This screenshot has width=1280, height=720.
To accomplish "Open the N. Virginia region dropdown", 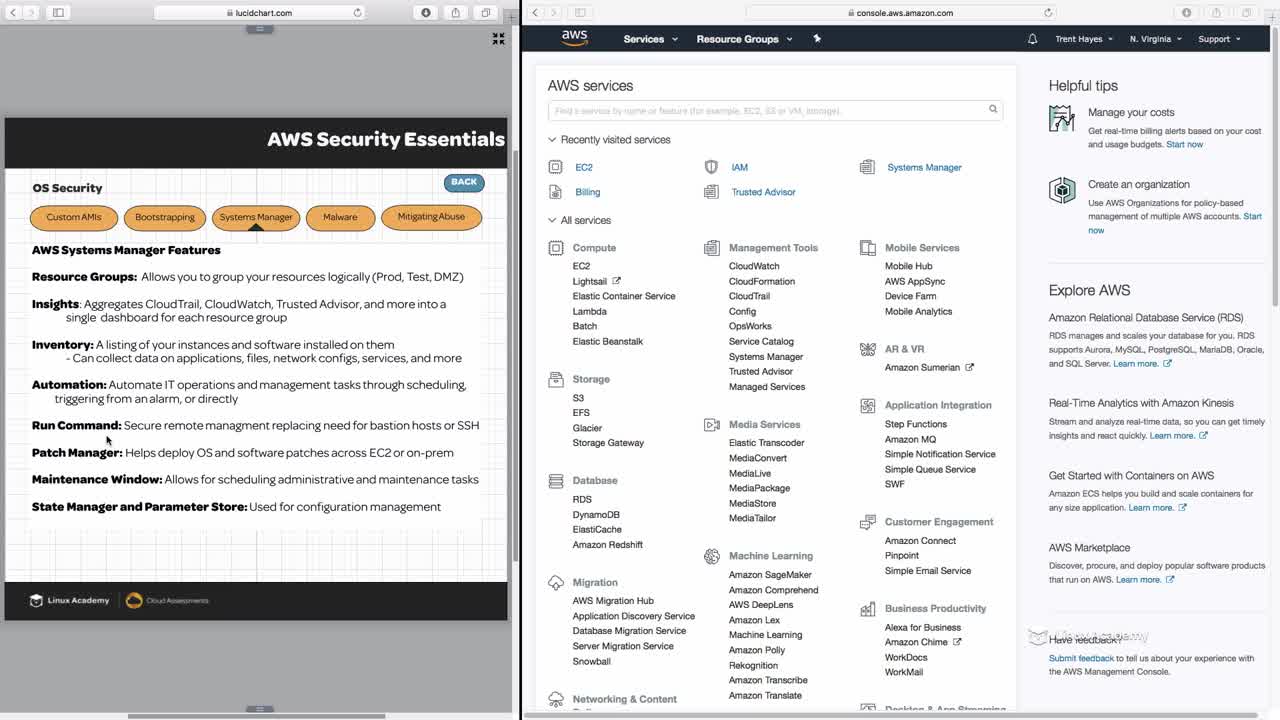I will [1155, 39].
